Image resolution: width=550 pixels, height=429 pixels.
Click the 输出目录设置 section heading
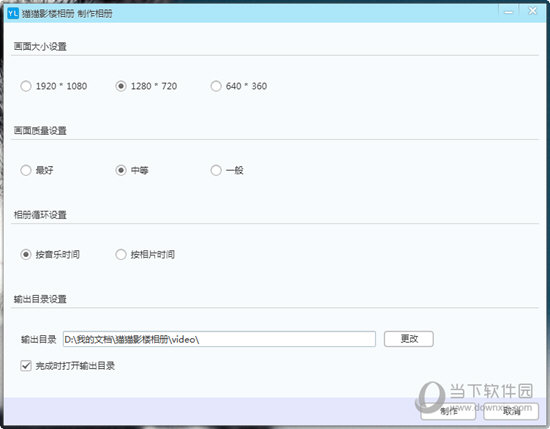tap(40, 299)
